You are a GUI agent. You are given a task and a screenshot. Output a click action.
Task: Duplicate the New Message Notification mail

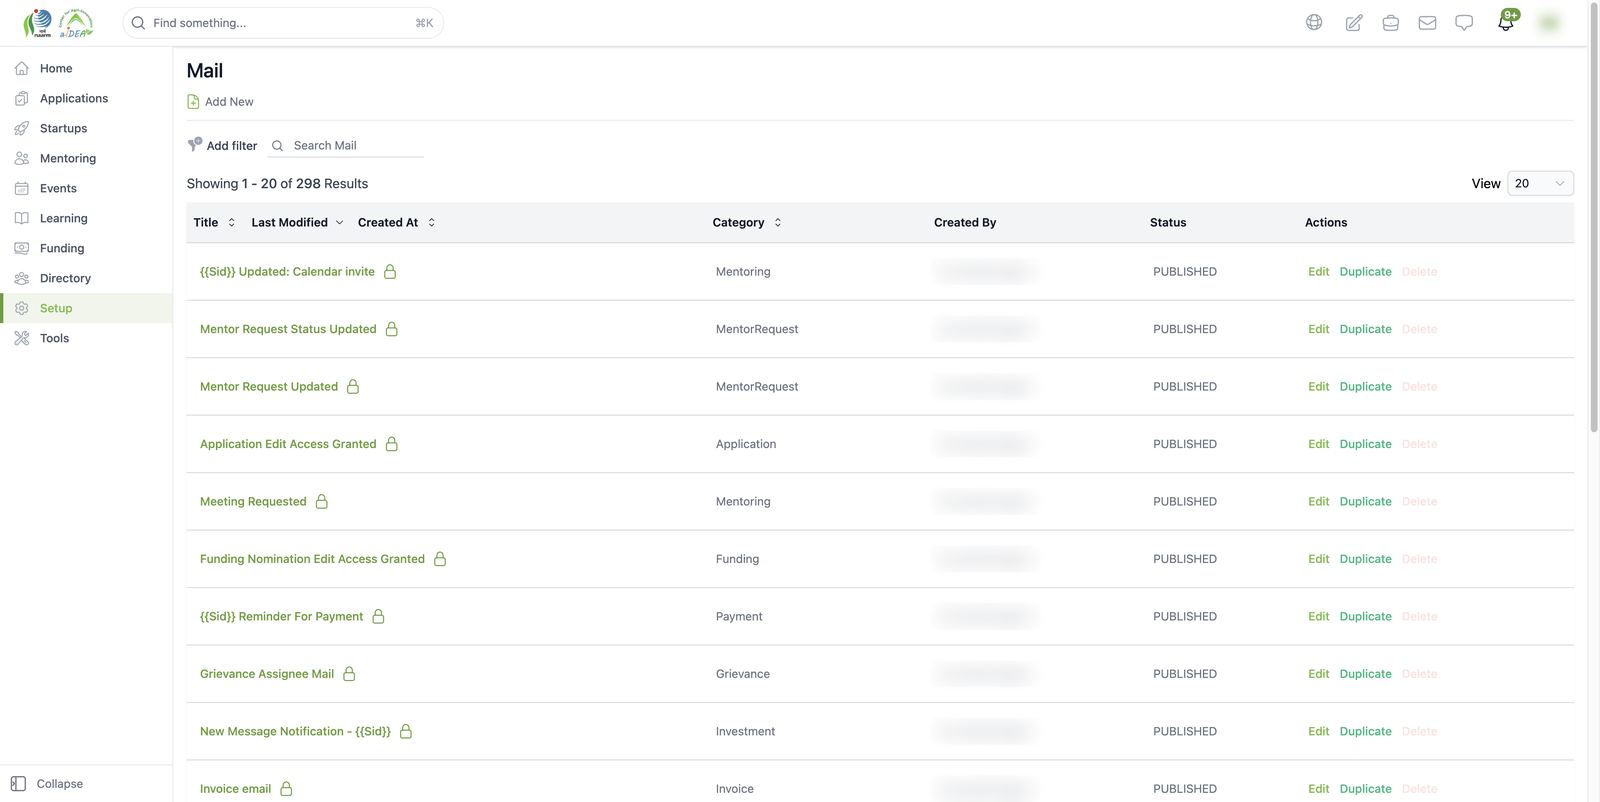pos(1365,731)
